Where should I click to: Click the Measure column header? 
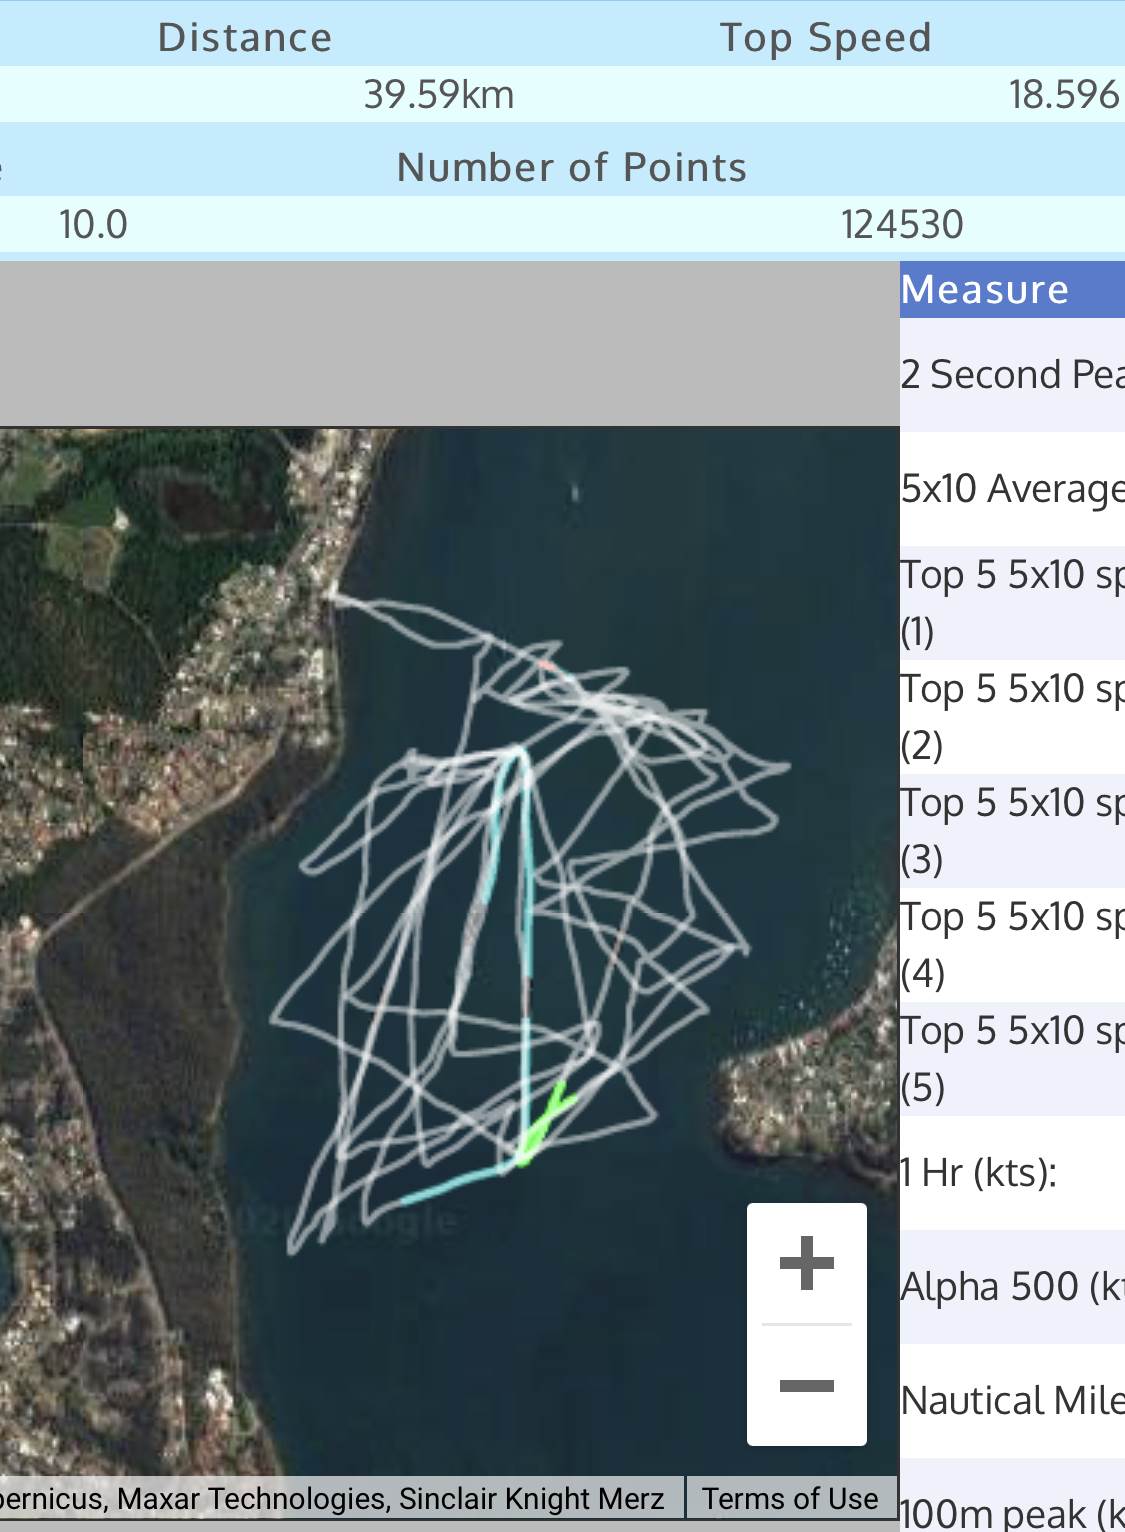click(x=1011, y=290)
